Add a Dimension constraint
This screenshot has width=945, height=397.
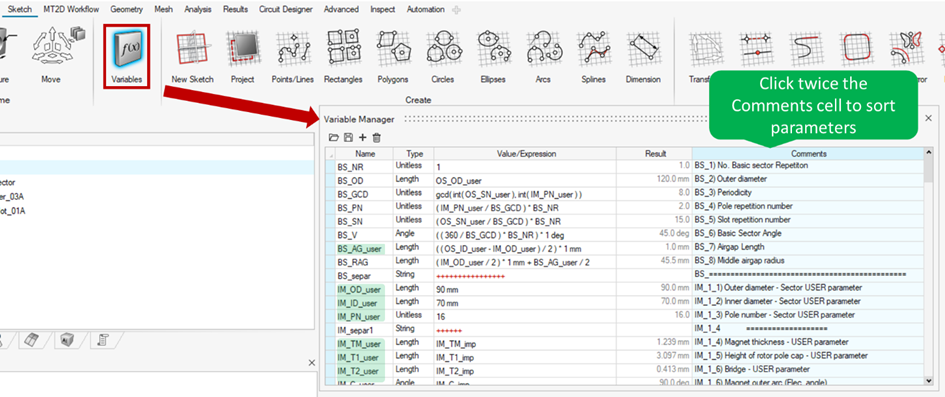(643, 57)
